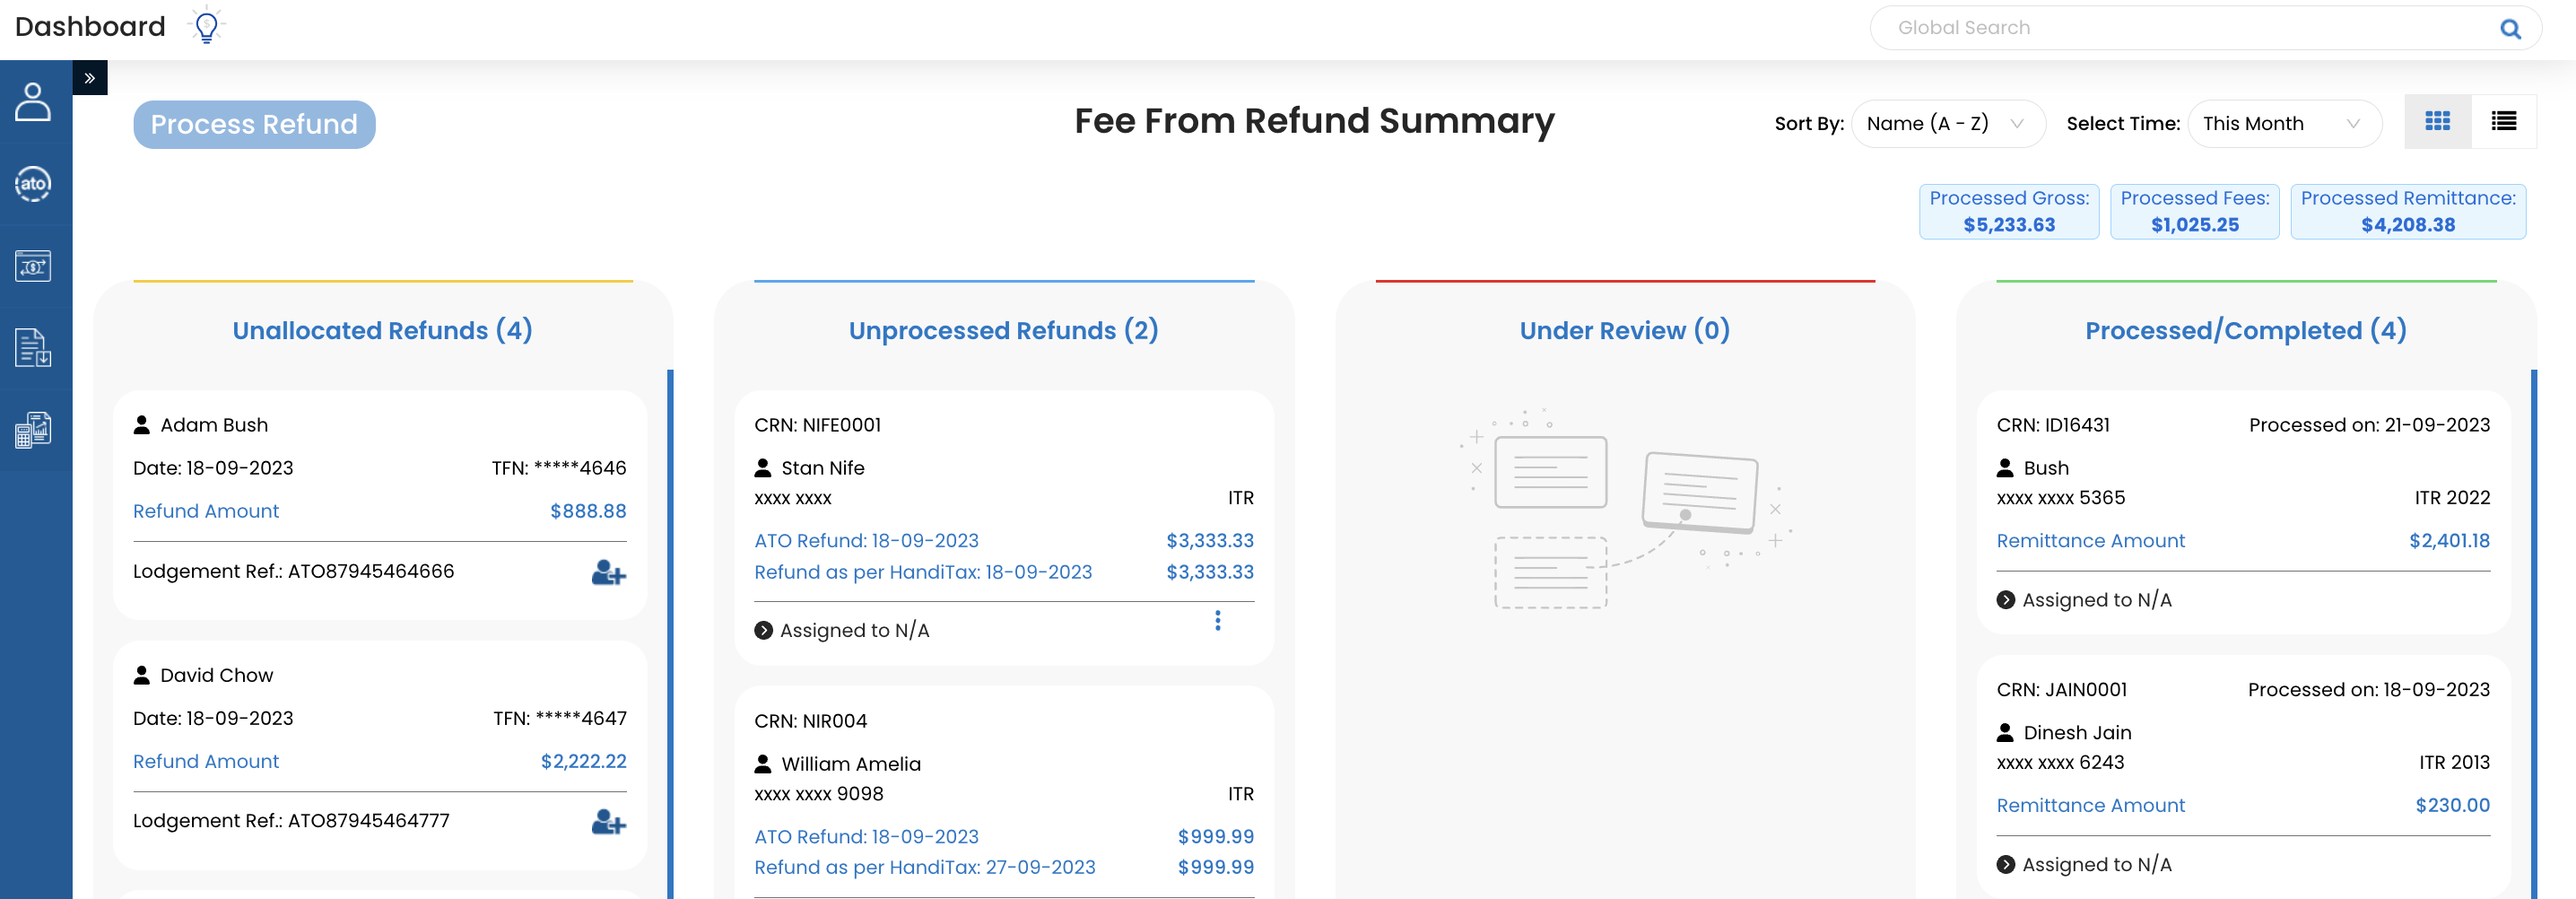Screen dimensions: 2576x899
Task: Click the lightbulb tips icon beside Dashboard
Action: click(x=206, y=26)
